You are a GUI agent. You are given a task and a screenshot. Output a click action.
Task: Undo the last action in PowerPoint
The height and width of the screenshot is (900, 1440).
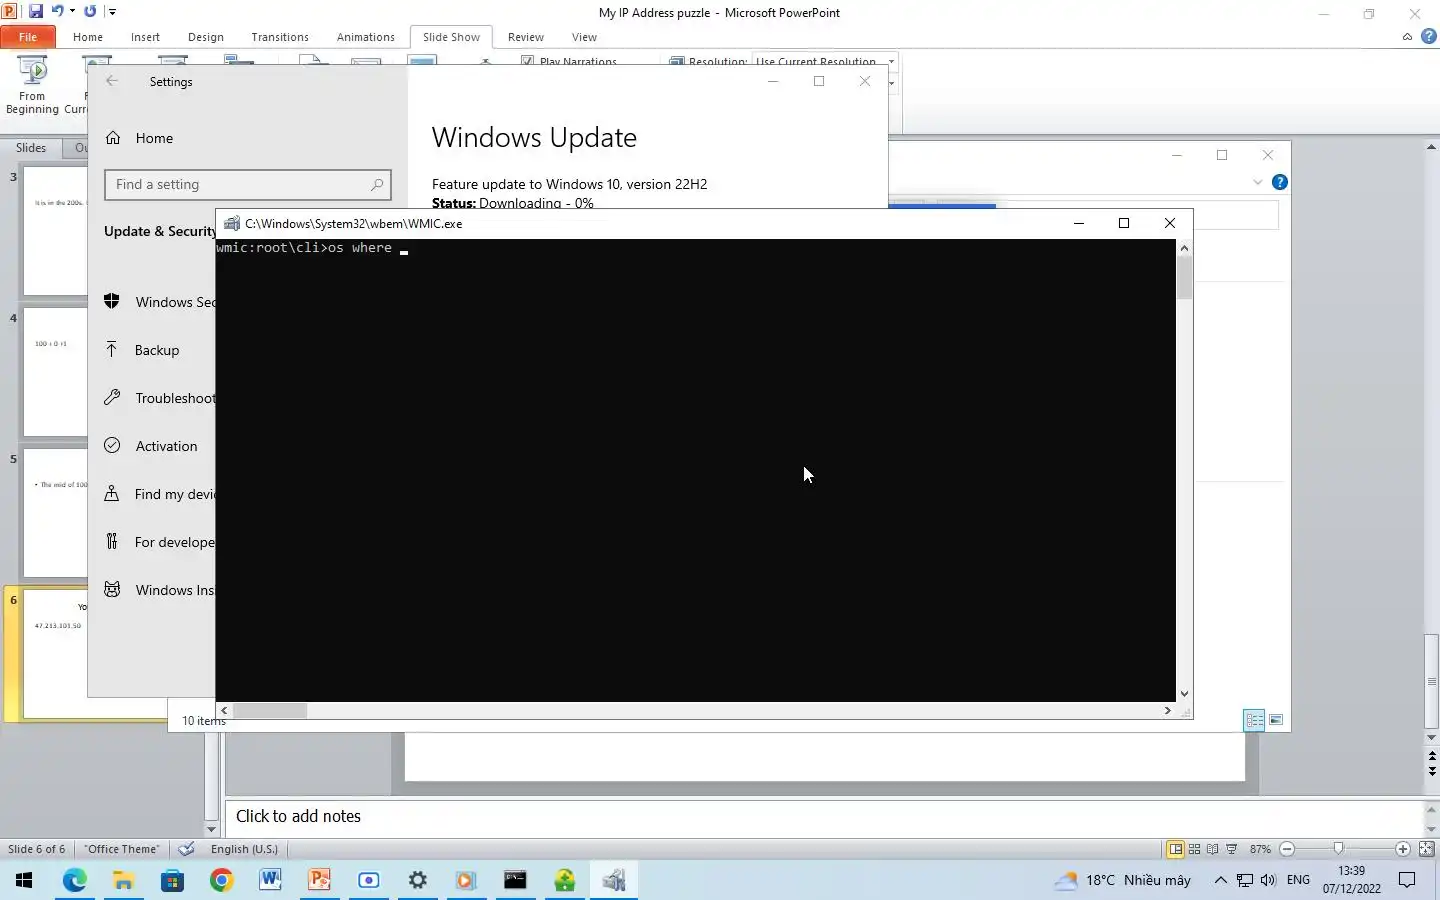(x=58, y=11)
